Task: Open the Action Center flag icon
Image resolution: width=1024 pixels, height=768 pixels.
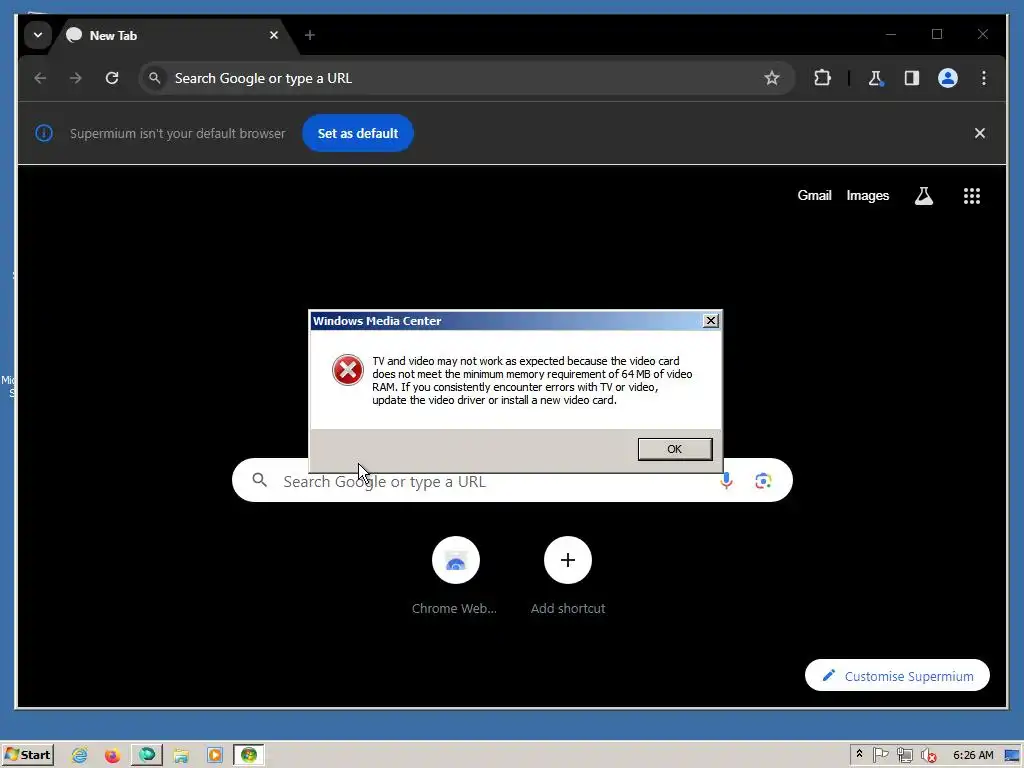Action: coord(880,755)
